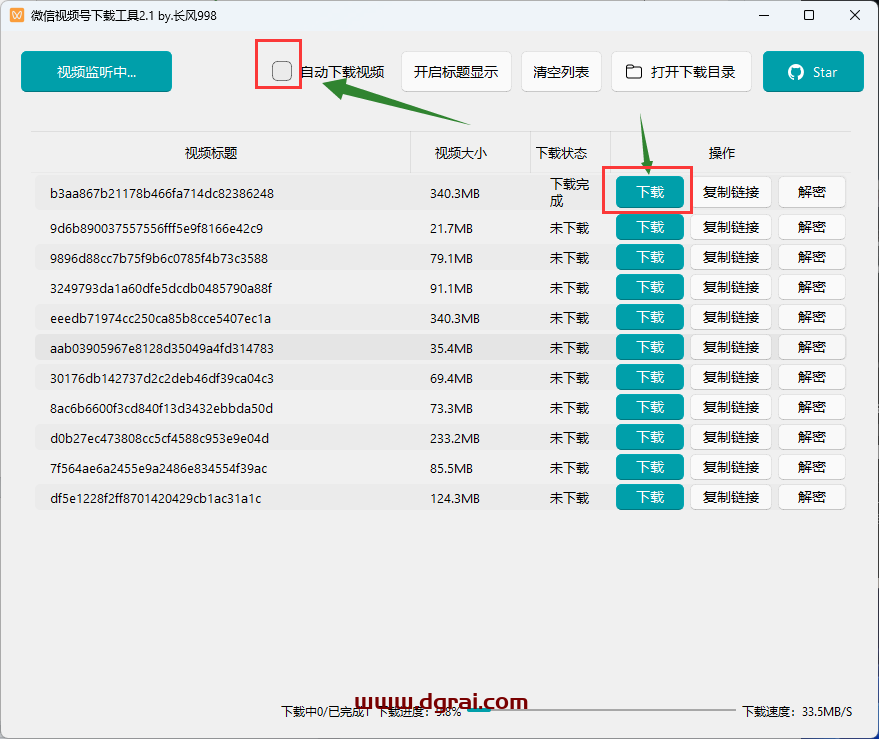Image resolution: width=879 pixels, height=739 pixels.
Task: Select title 9896d88cc7b75f9b6c0785f4b73c3588
Action: click(x=159, y=258)
